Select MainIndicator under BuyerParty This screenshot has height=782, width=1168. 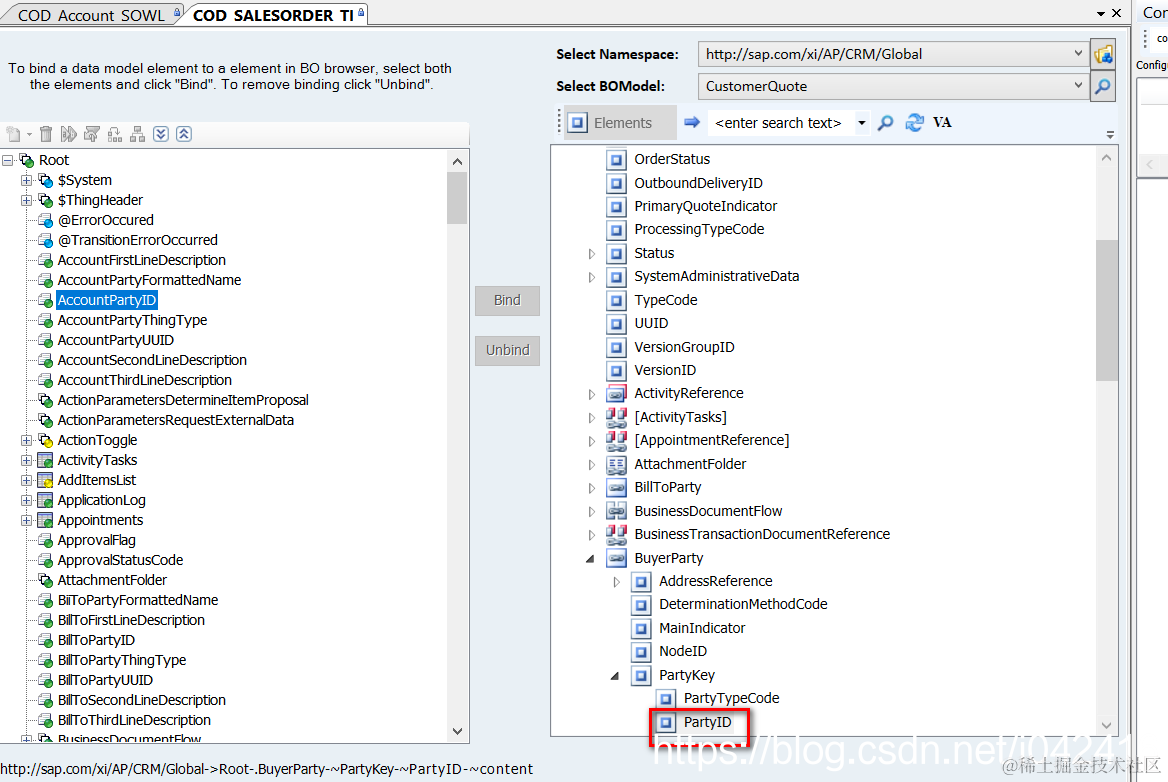[702, 629]
